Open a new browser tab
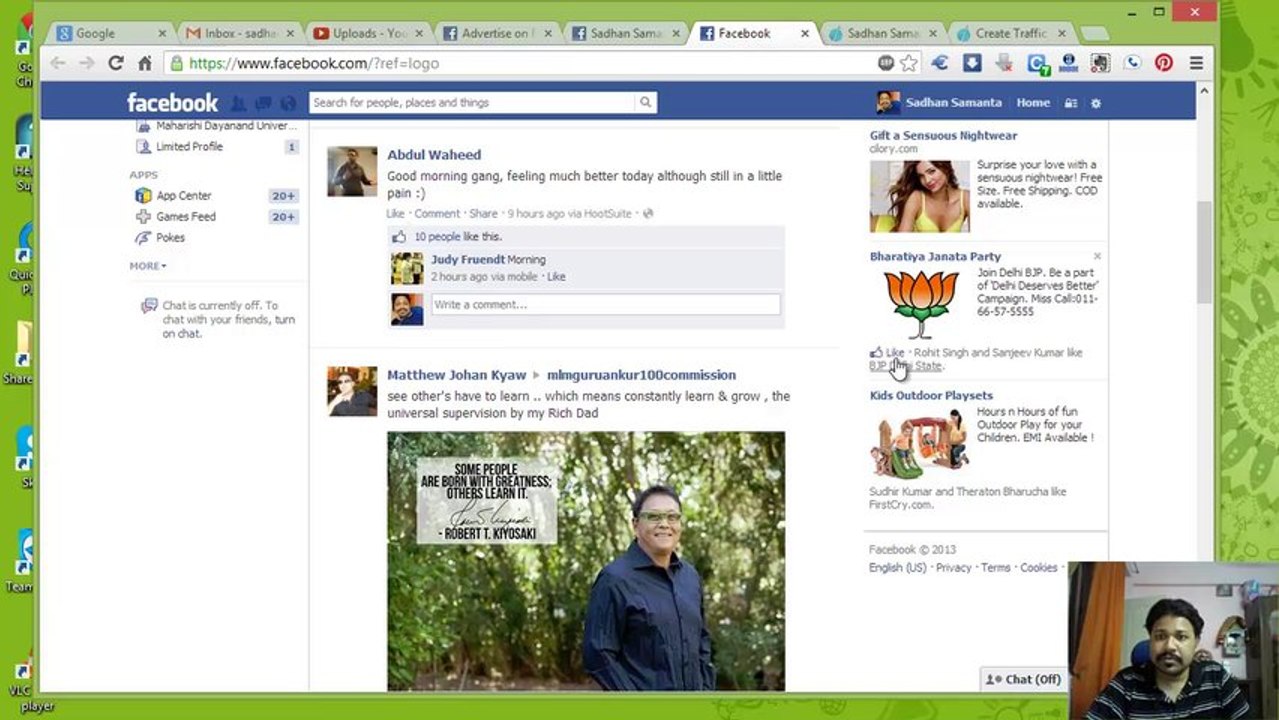Screen dimensions: 1279x720 coord(1095,34)
